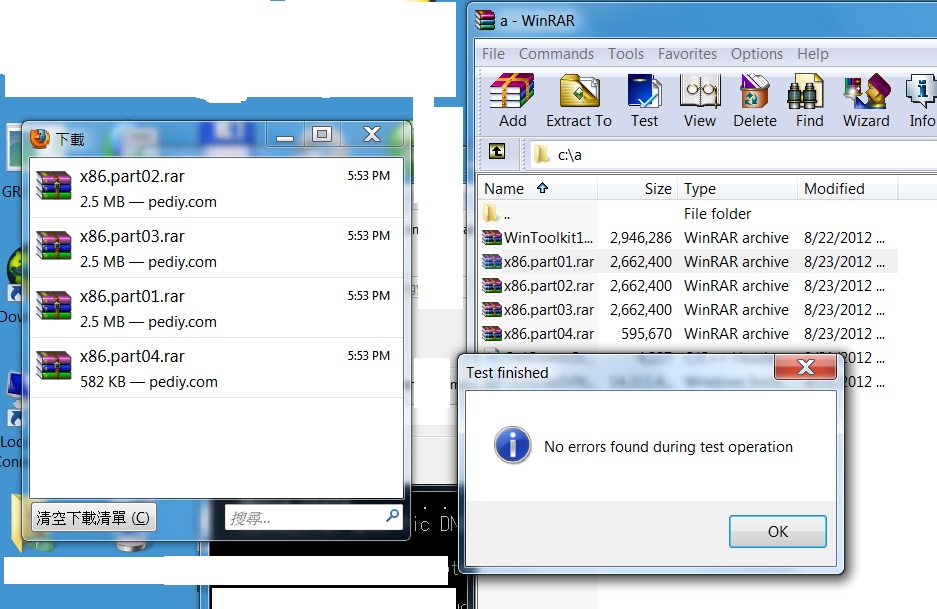This screenshot has height=609, width=937.
Task: Maximize the 下載 downloads window
Action: click(x=322, y=134)
